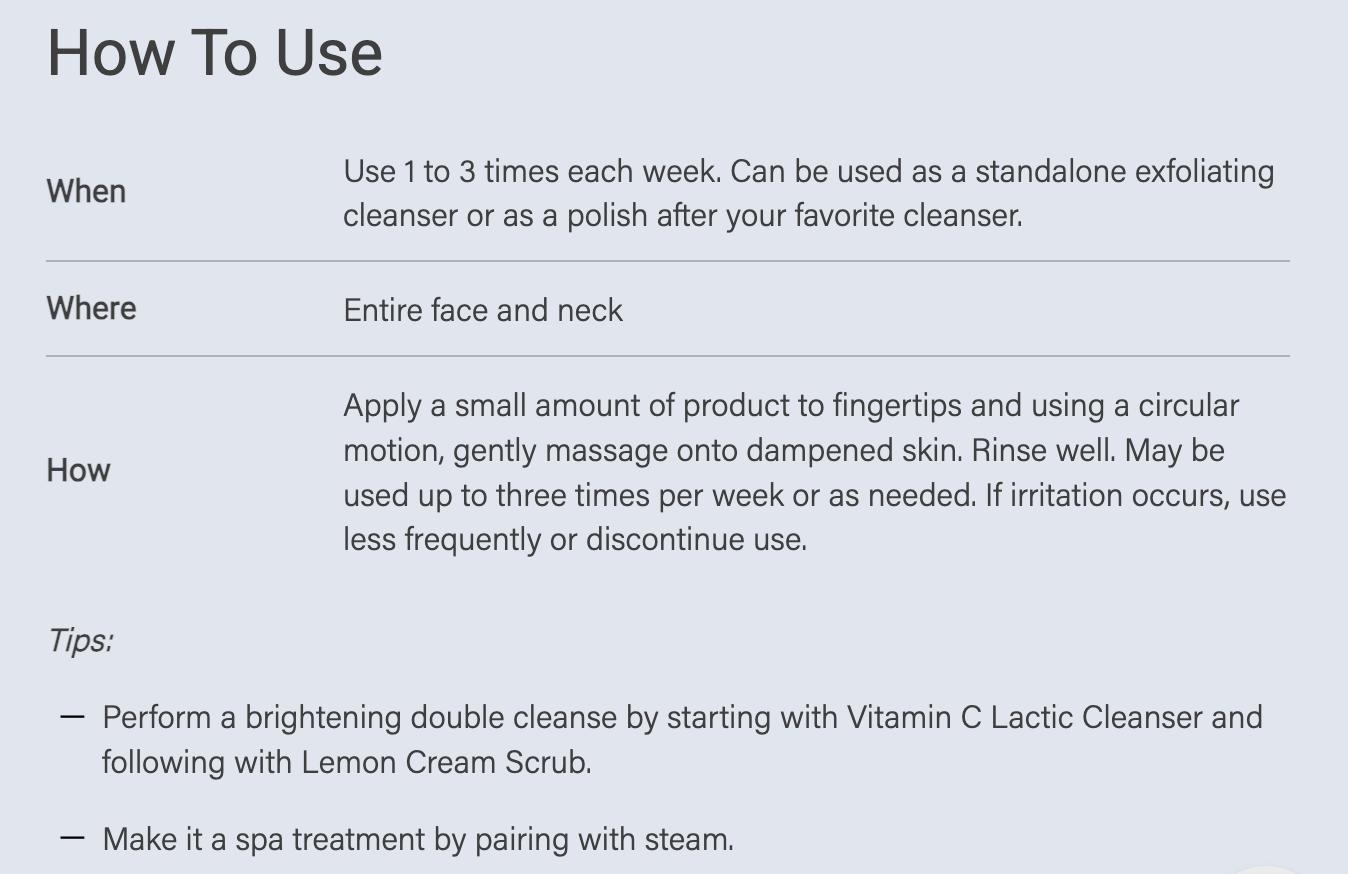The height and width of the screenshot is (874, 1348).
Task: Click "less frequently or discontinue use." line
Action: click(574, 540)
